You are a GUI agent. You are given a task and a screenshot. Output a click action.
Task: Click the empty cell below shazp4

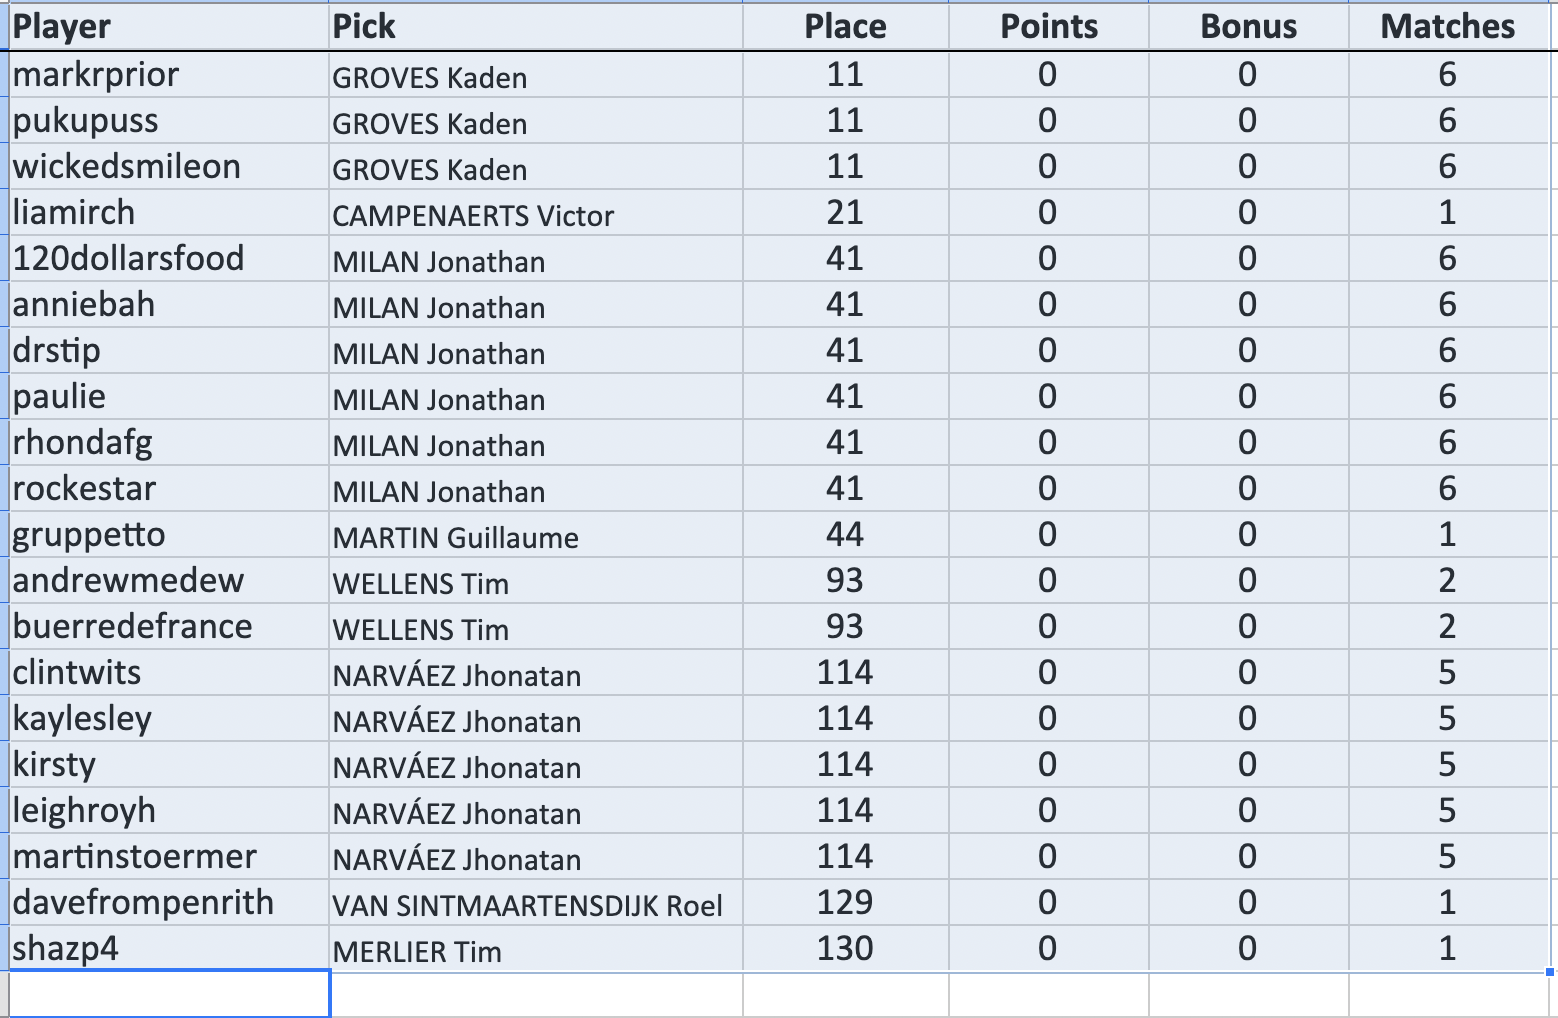(169, 993)
